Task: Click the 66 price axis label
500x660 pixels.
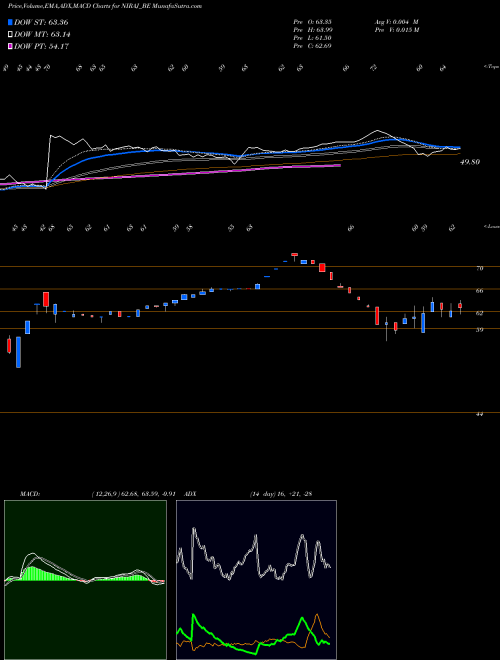Action: coord(479,290)
